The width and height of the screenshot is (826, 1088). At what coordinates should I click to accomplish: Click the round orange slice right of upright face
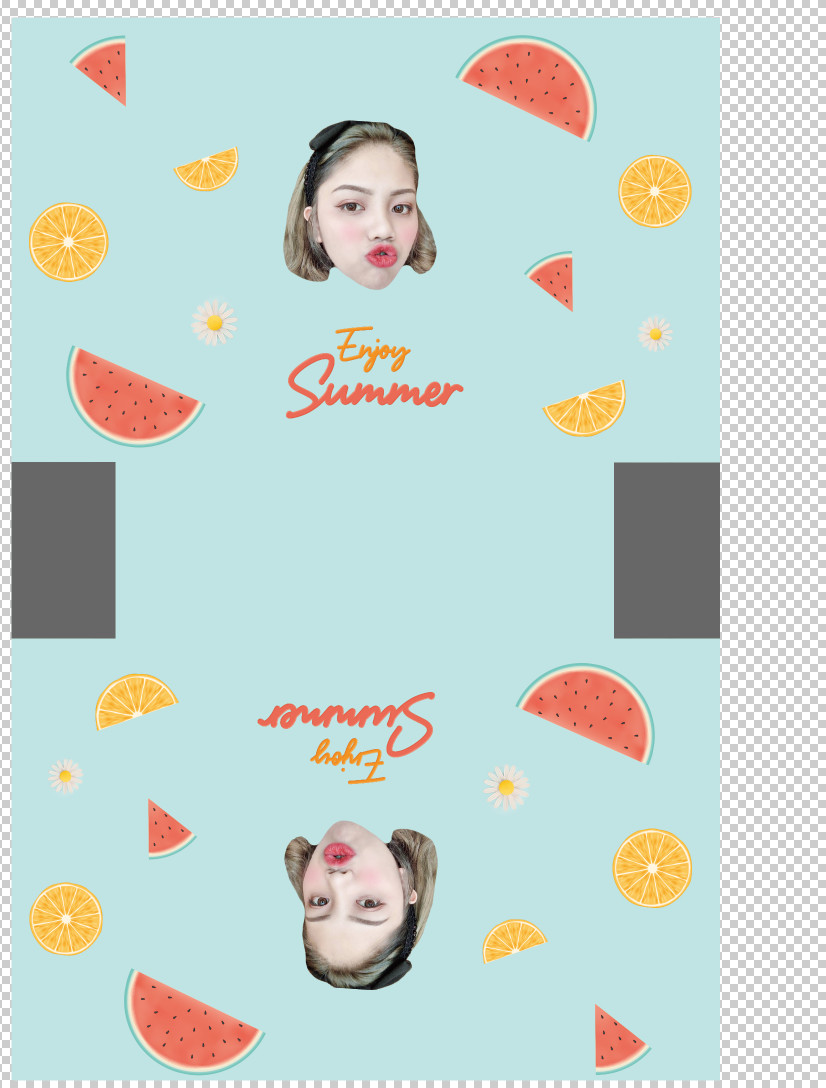pyautogui.click(x=654, y=191)
